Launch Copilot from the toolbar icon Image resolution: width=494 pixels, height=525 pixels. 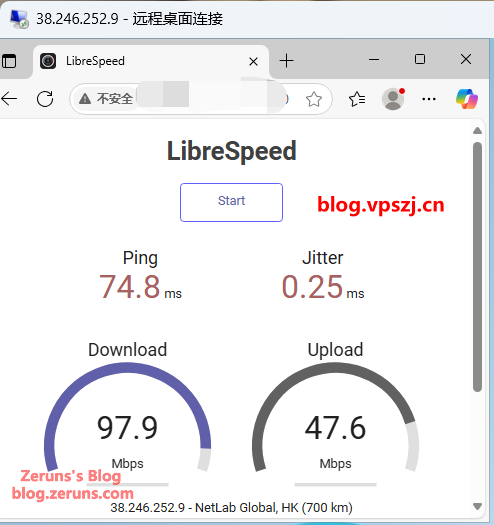[x=467, y=99]
